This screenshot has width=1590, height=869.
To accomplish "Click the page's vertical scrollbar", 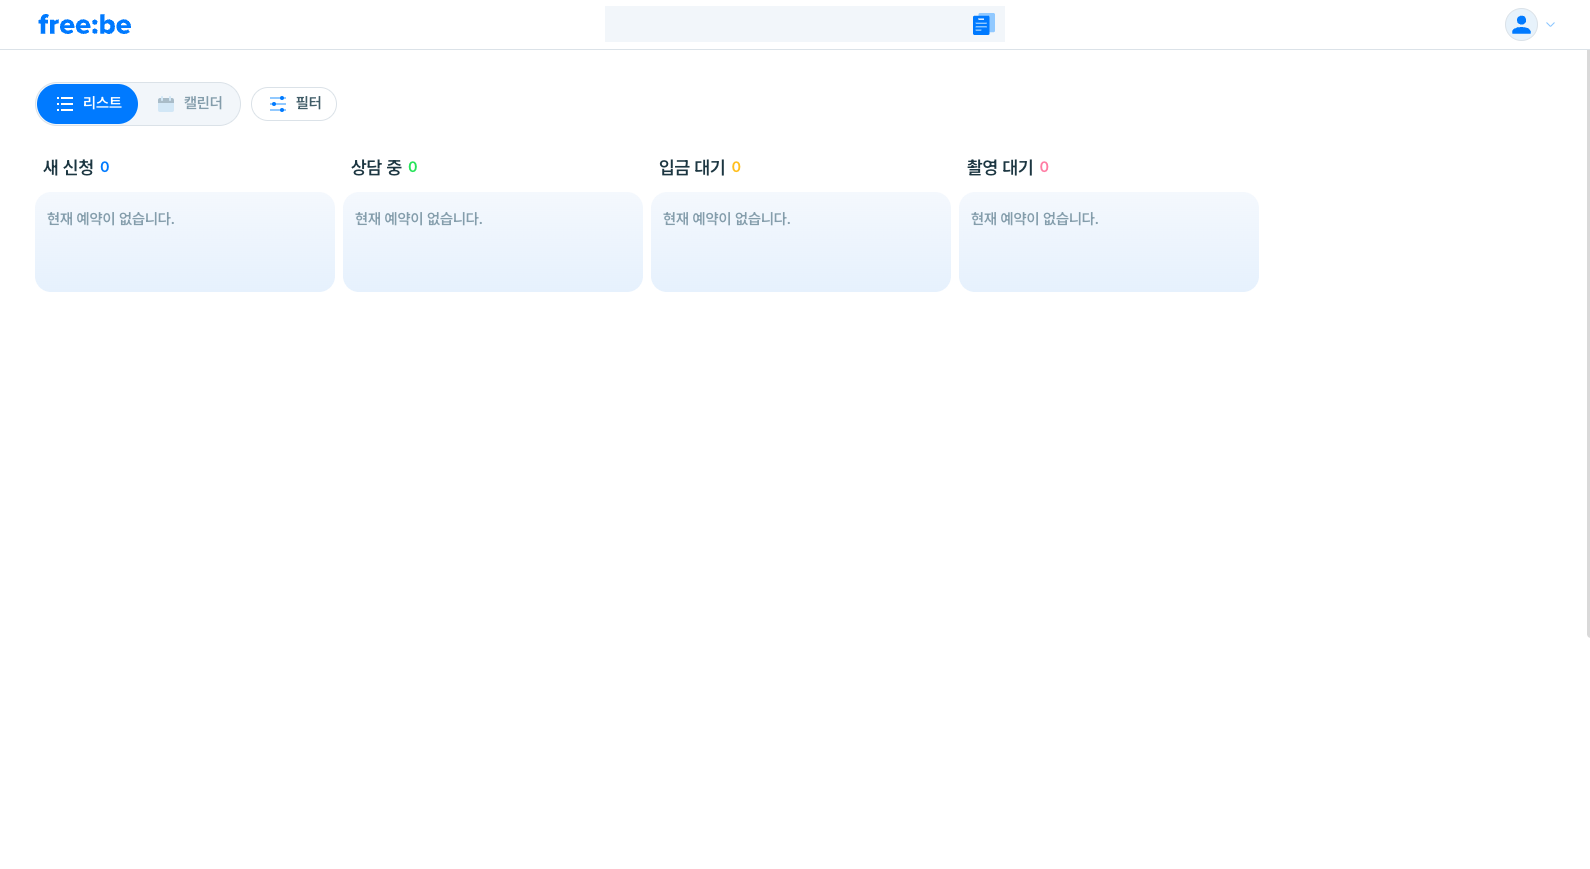I will click(x=1587, y=343).
